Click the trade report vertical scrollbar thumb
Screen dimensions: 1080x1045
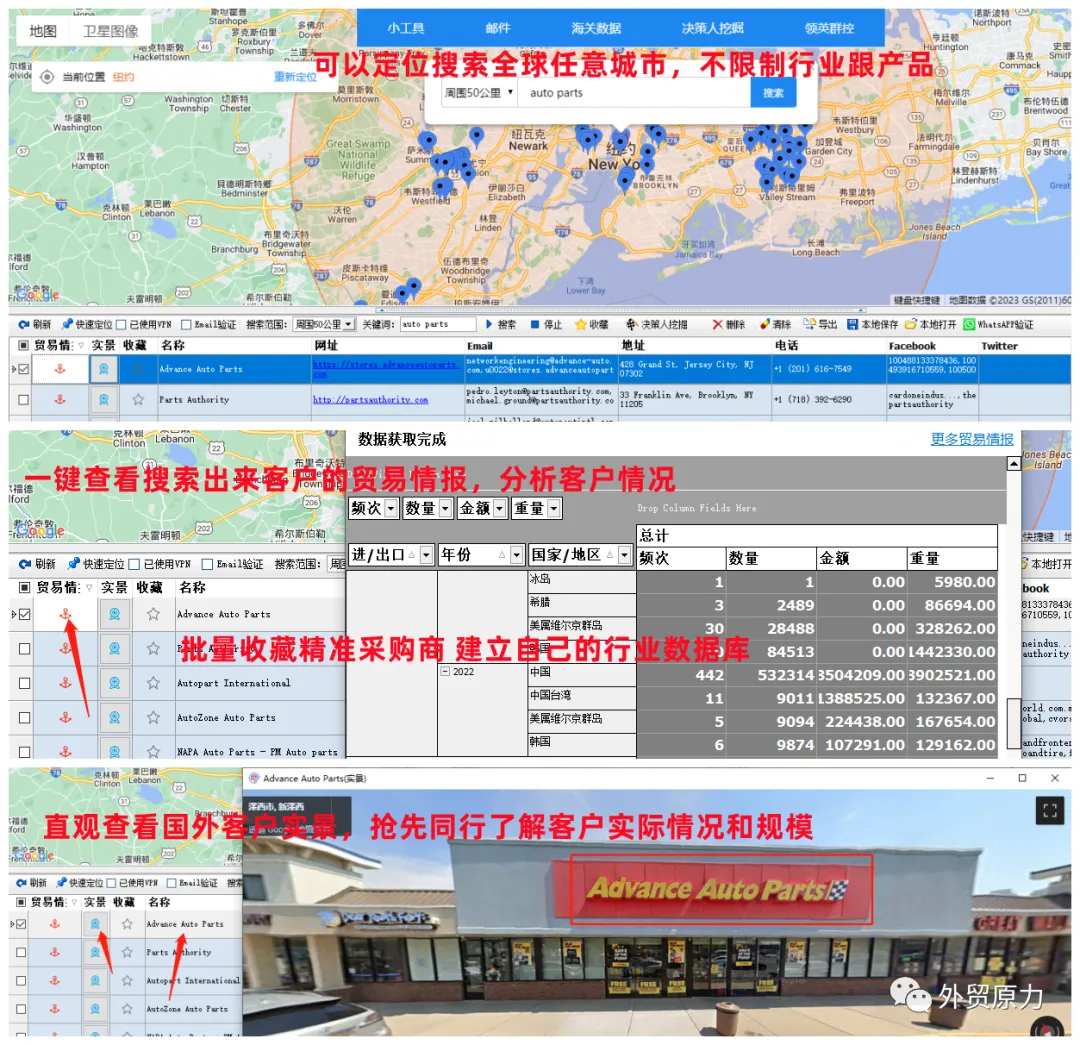pyautogui.click(x=1013, y=722)
